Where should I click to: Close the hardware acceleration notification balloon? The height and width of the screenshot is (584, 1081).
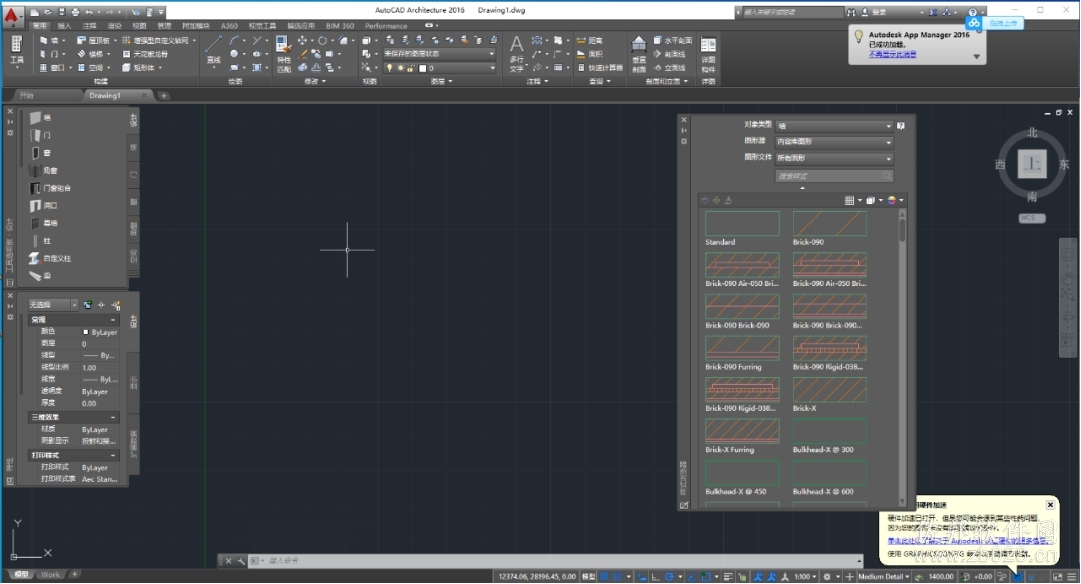coord(1050,505)
